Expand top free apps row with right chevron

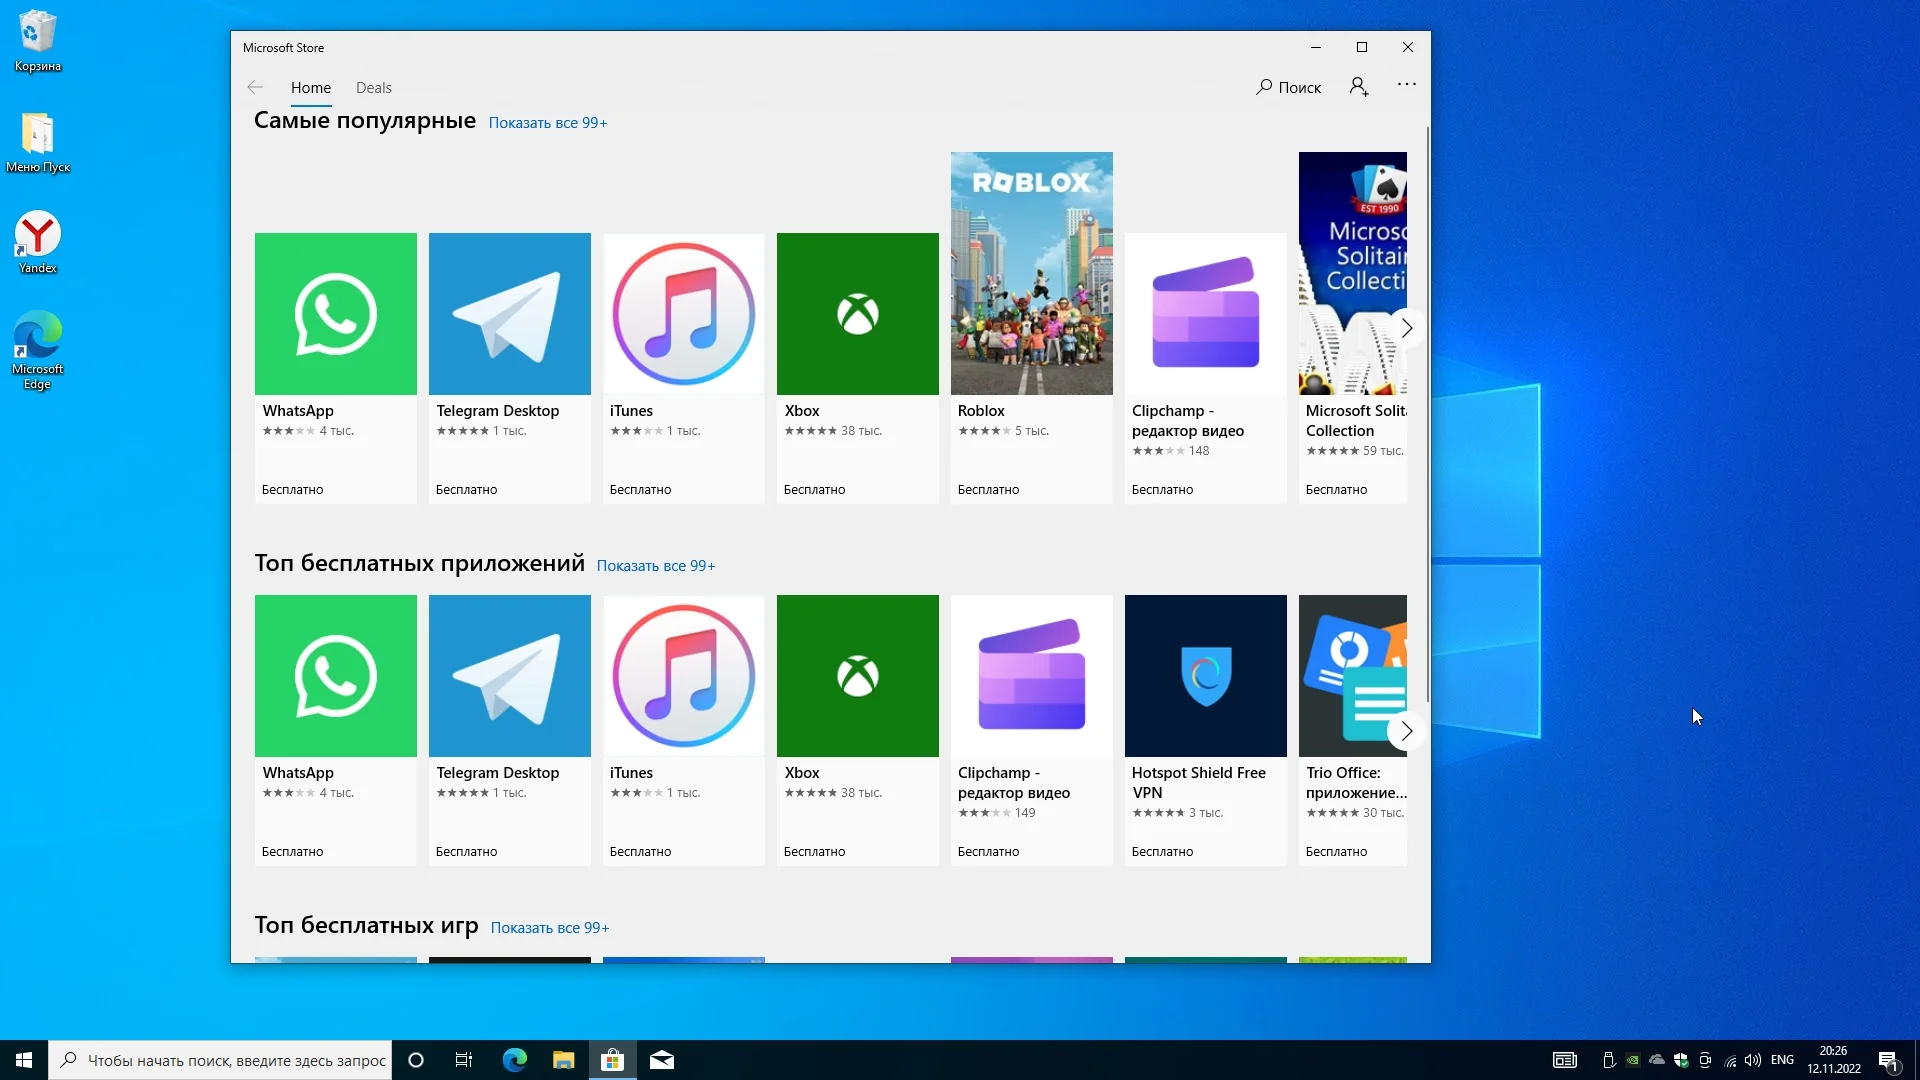[x=1406, y=731]
